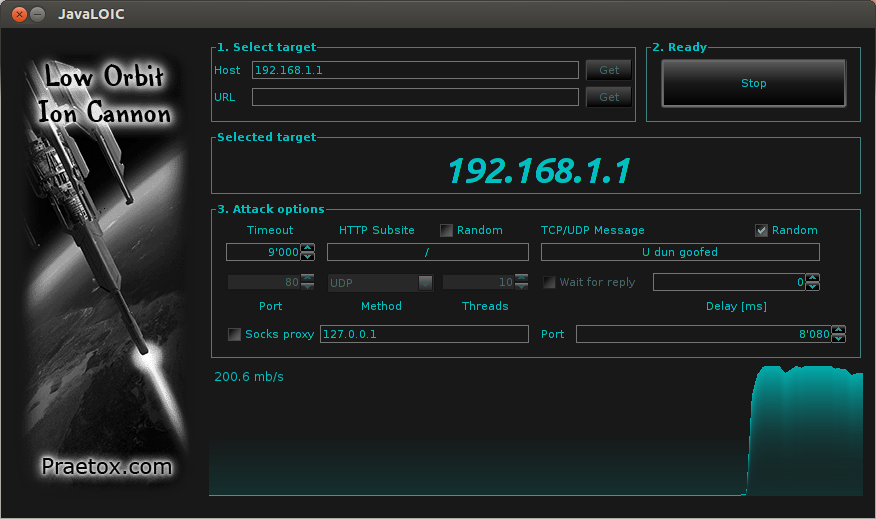
Task: Decrease the Delay [ms] spinner
Action: pyautogui.click(x=812, y=286)
